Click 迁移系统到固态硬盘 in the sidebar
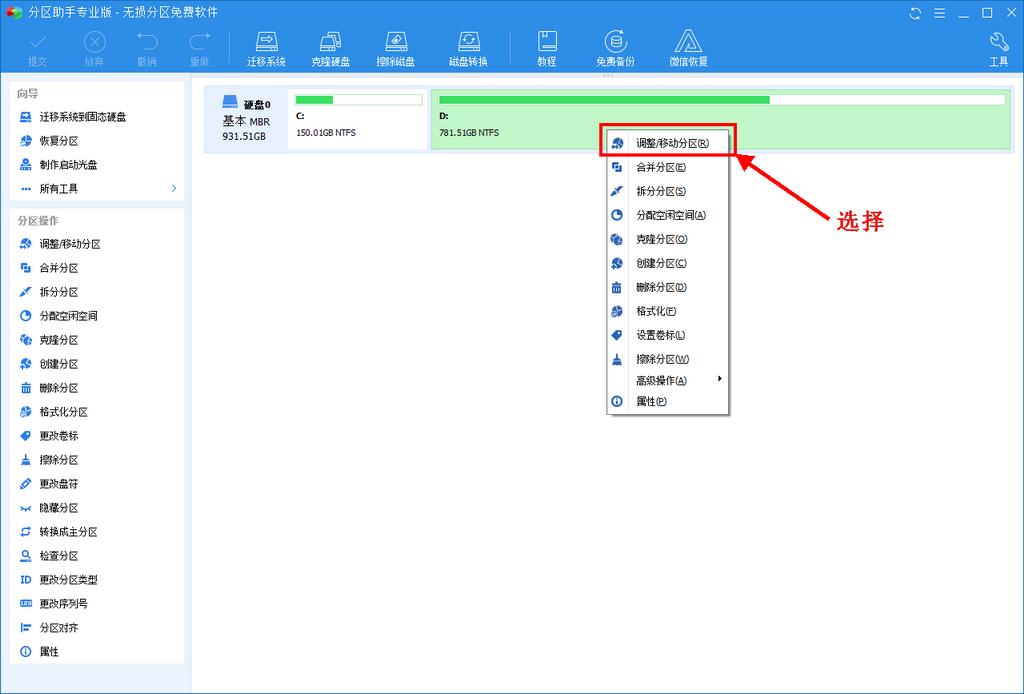Image resolution: width=1024 pixels, height=694 pixels. tap(82, 117)
